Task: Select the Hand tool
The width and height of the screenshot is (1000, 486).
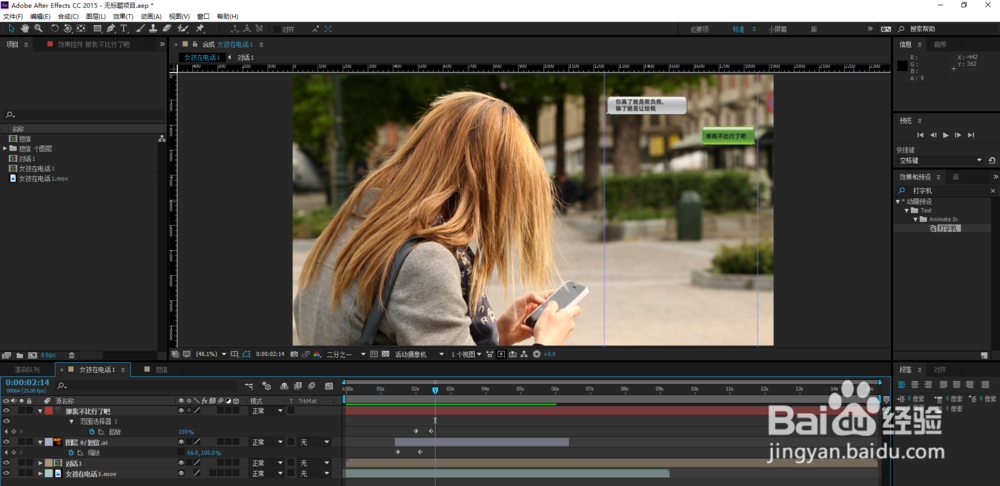Action: (x=25, y=29)
